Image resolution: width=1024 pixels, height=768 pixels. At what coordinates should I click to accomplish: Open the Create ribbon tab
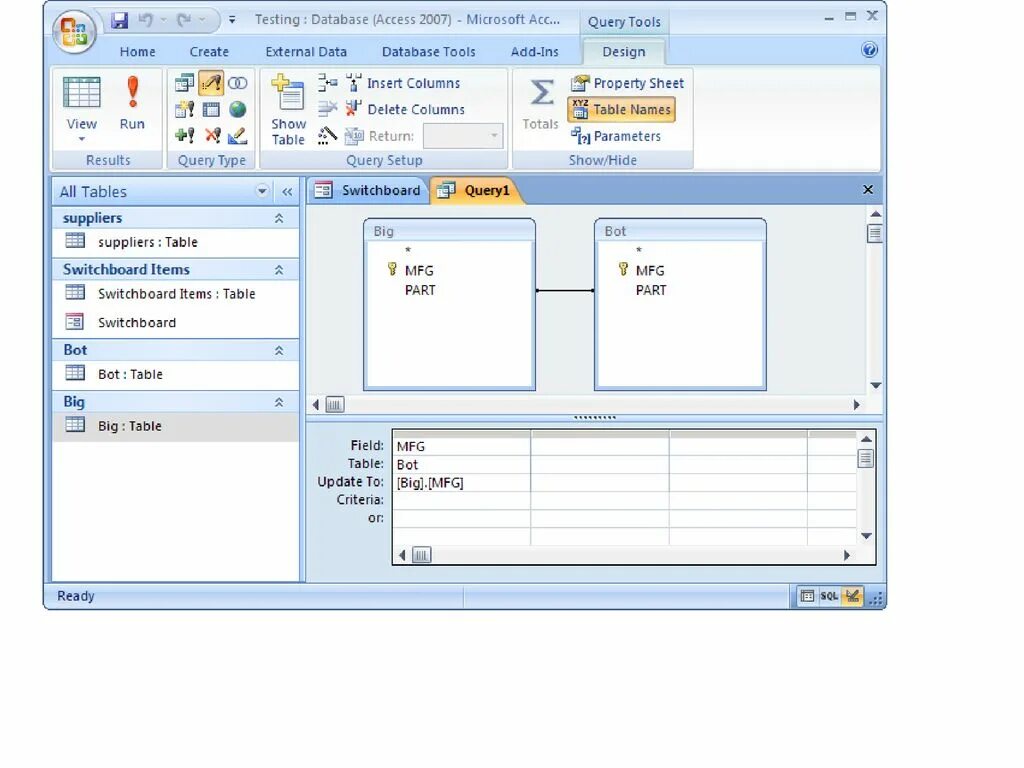(x=209, y=51)
